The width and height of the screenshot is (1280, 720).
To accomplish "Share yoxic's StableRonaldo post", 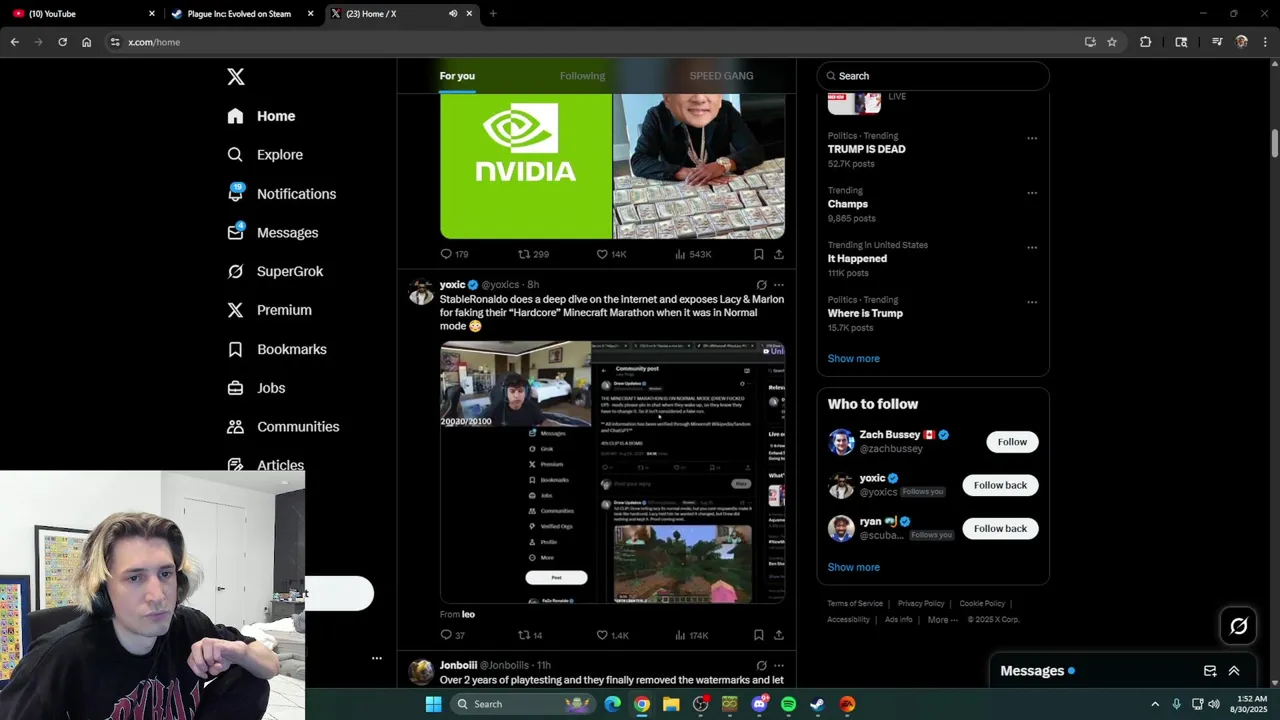I will pyautogui.click(x=779, y=635).
